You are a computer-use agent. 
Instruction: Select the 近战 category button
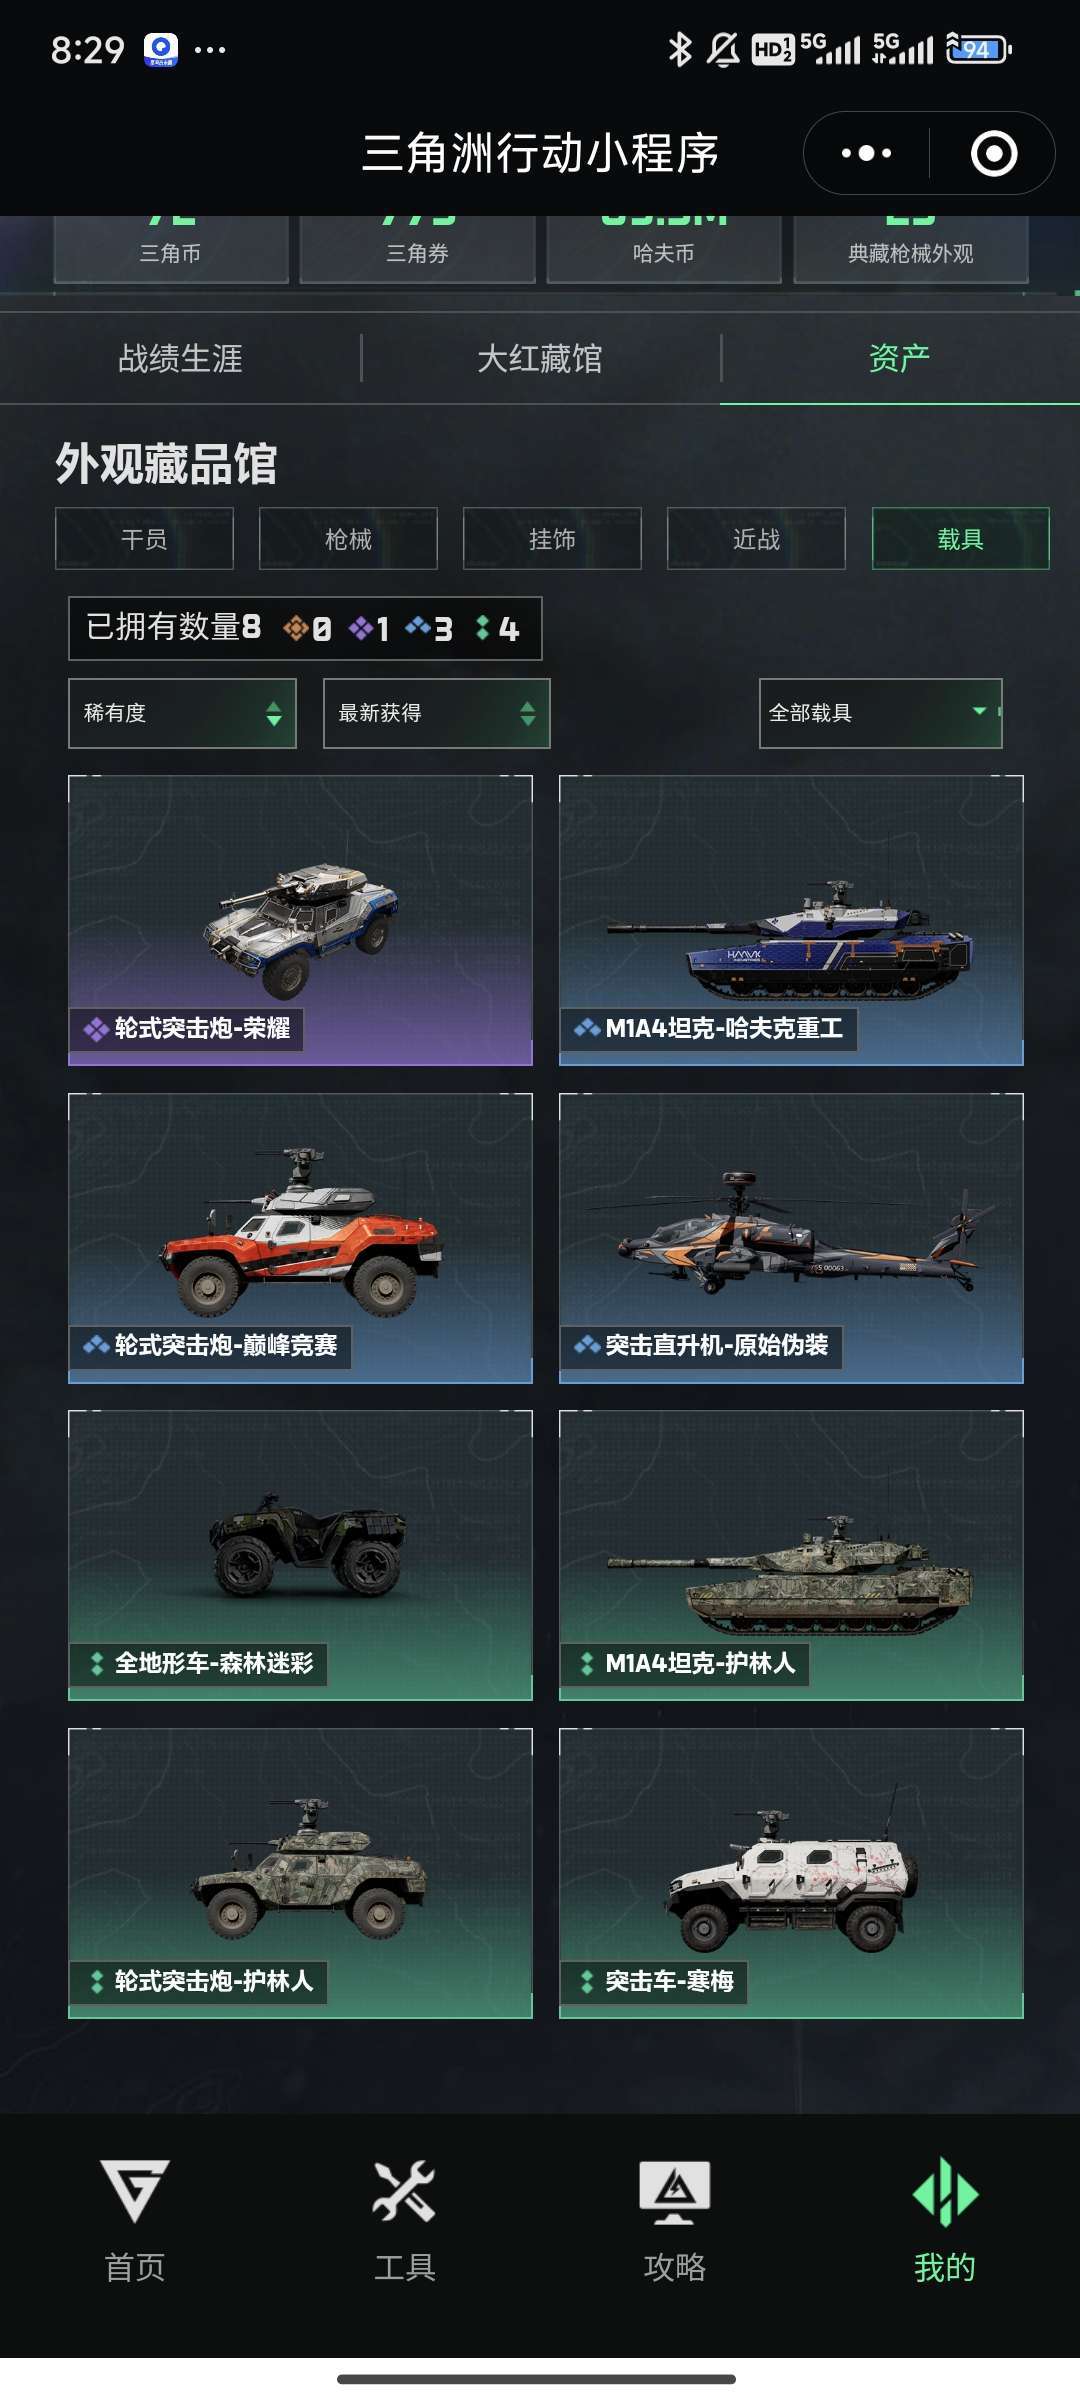point(756,539)
